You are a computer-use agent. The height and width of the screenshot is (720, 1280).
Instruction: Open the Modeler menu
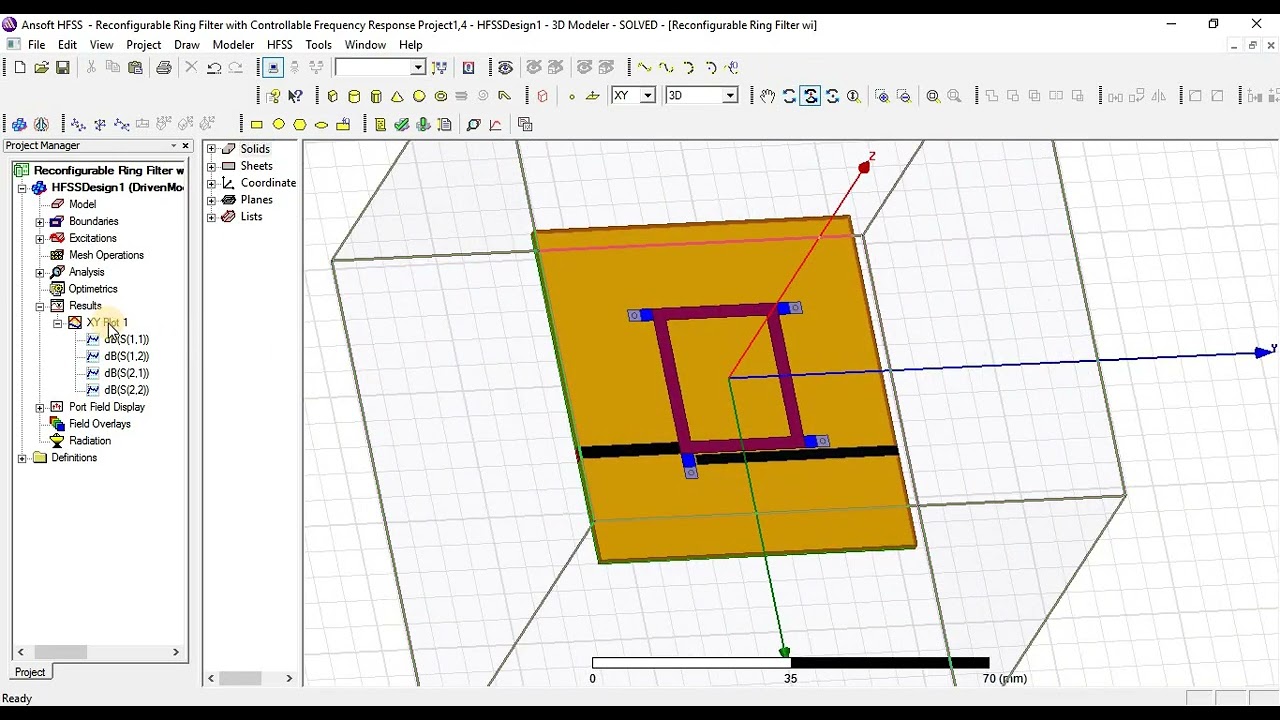233,45
